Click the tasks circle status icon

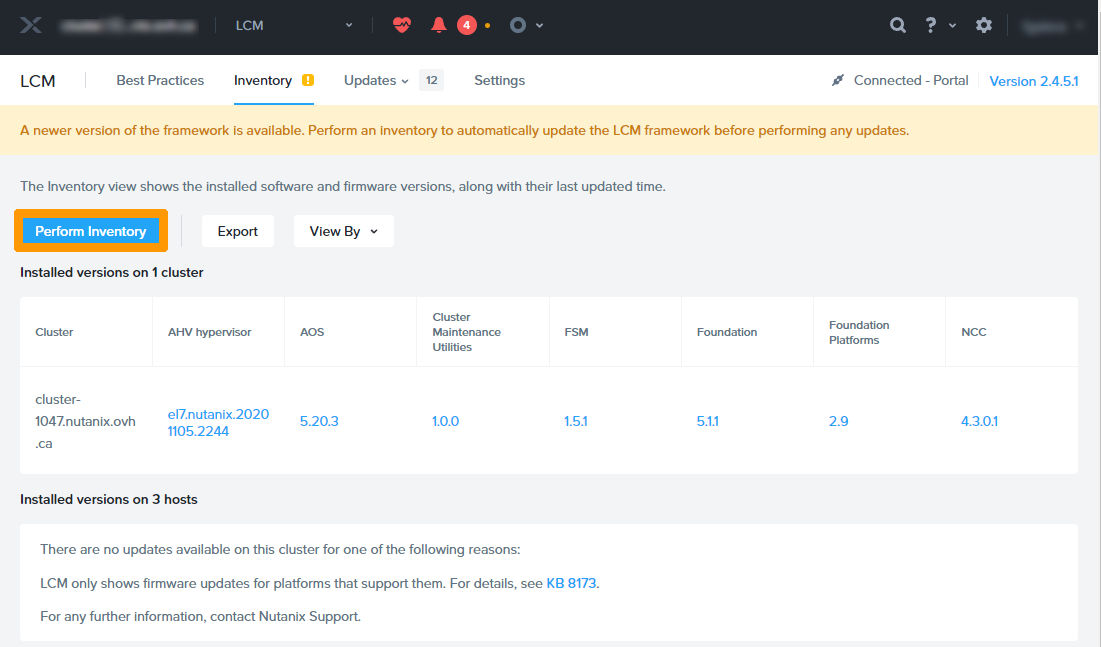click(x=518, y=25)
